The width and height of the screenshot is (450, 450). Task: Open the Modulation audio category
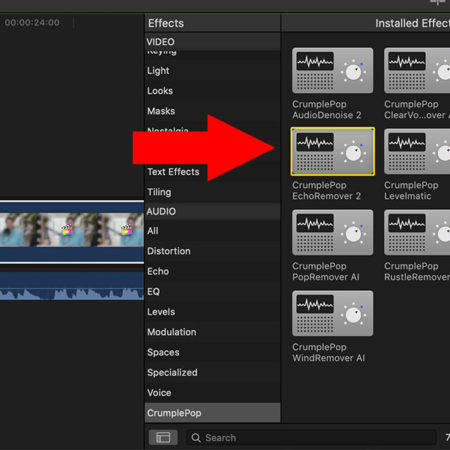(x=212, y=332)
